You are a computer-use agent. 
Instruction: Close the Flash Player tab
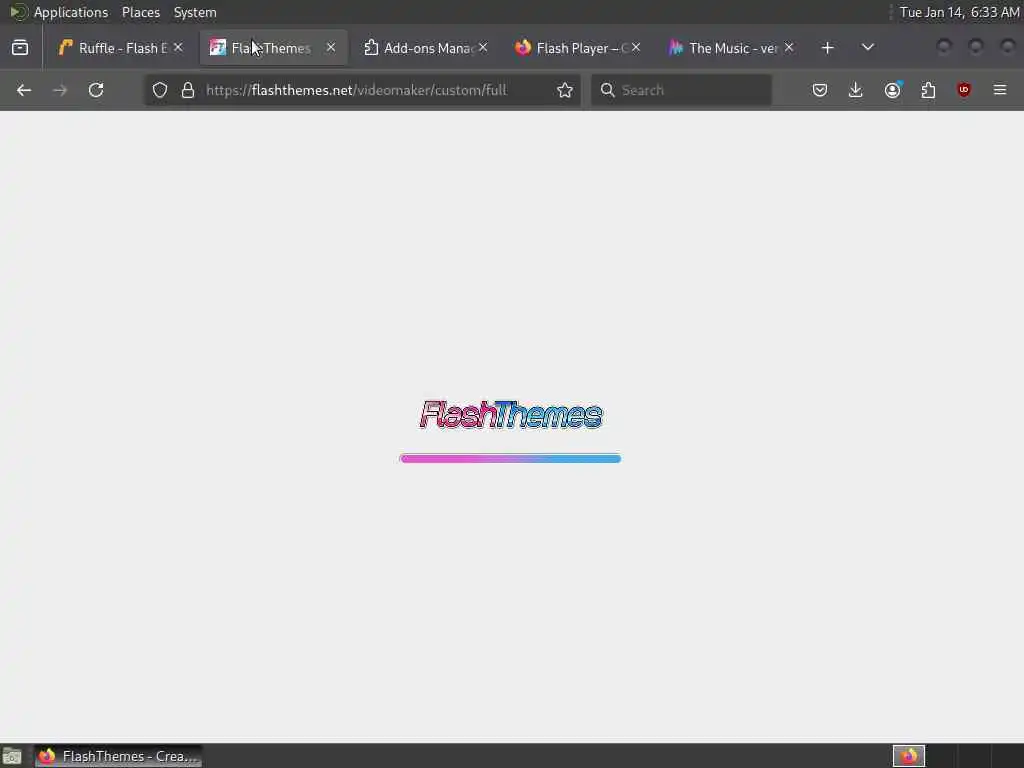pyautogui.click(x=636, y=48)
